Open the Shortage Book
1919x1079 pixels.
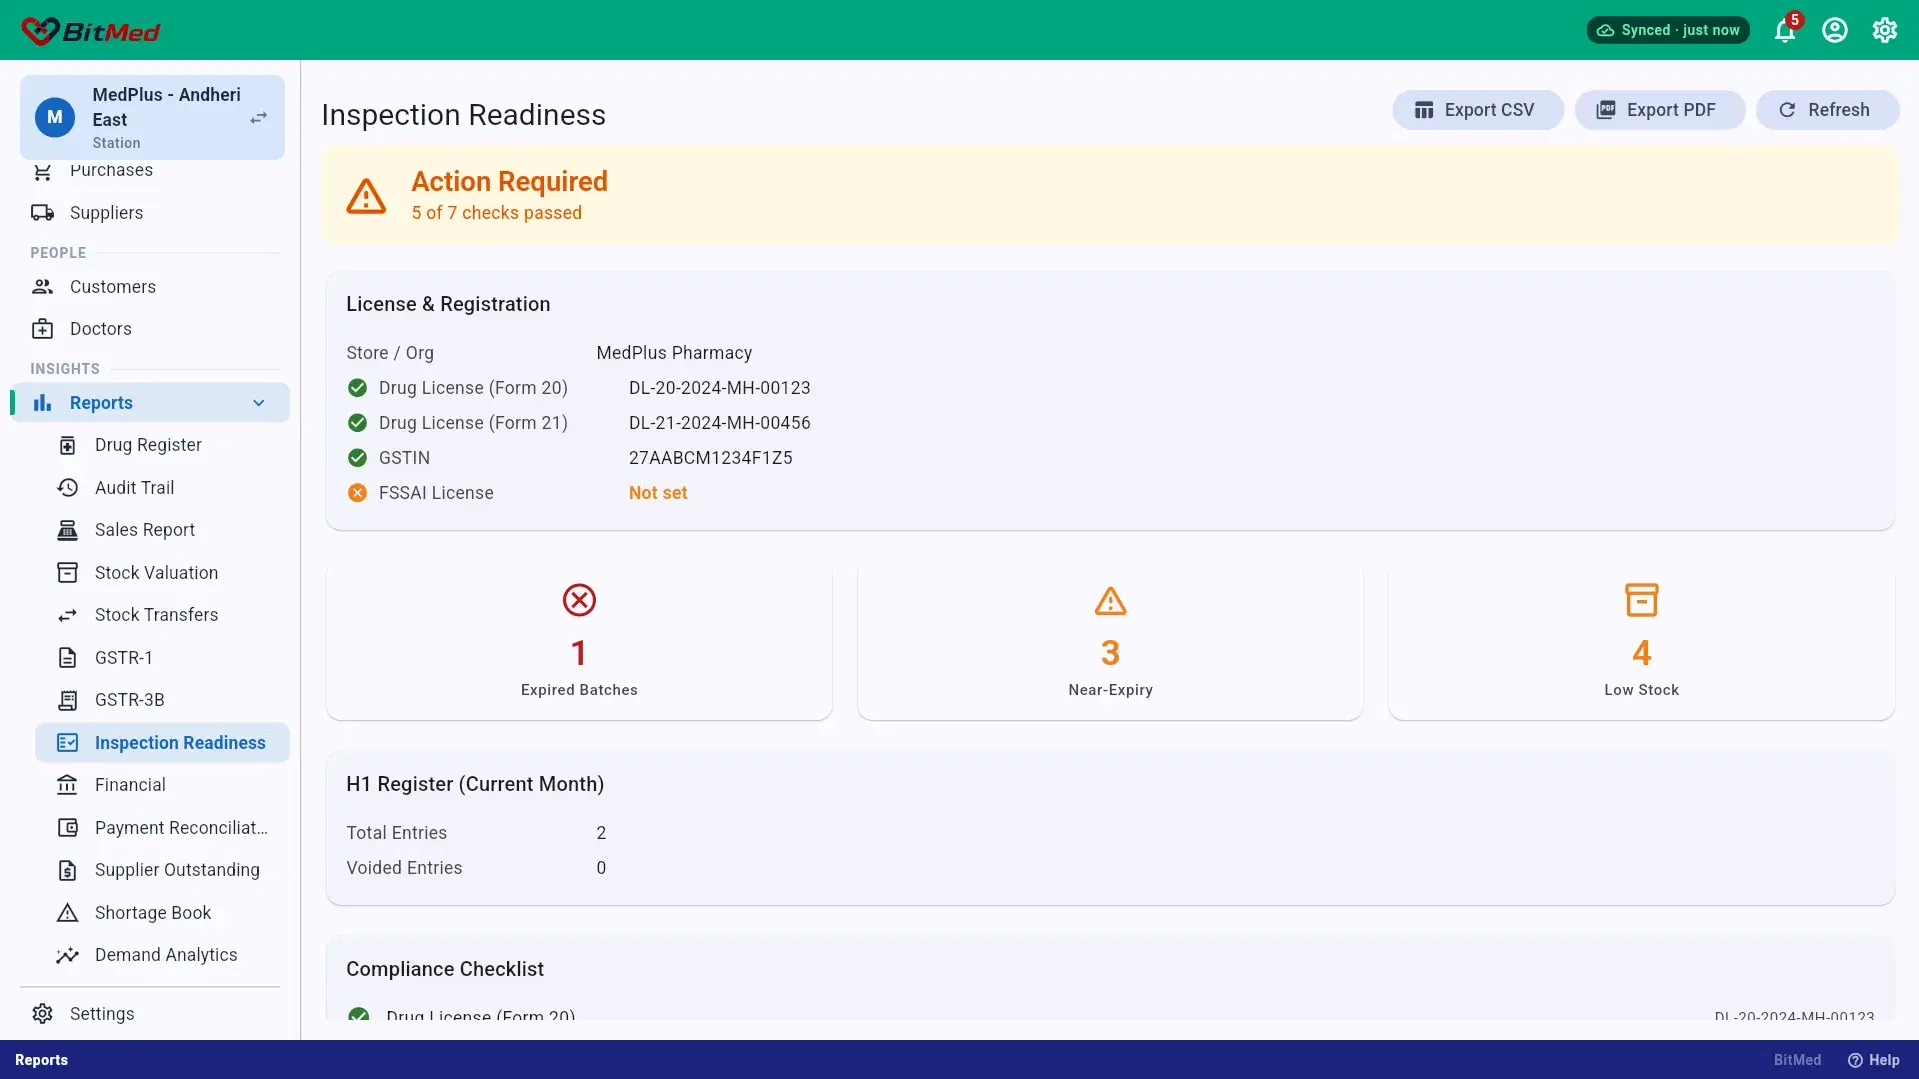tap(162, 913)
